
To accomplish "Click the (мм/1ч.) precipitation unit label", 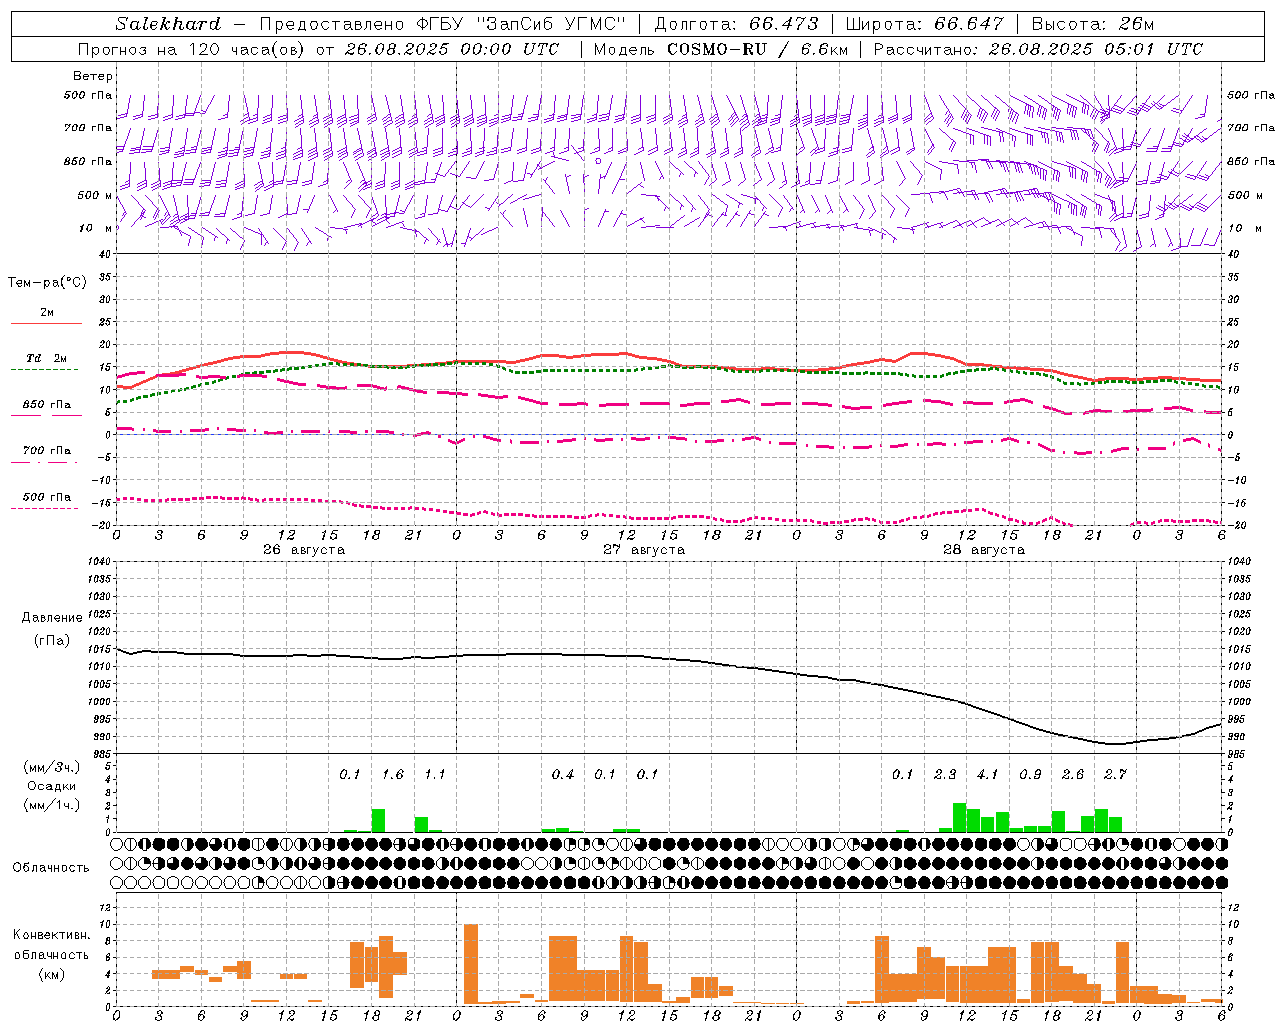I will tap(52, 805).
